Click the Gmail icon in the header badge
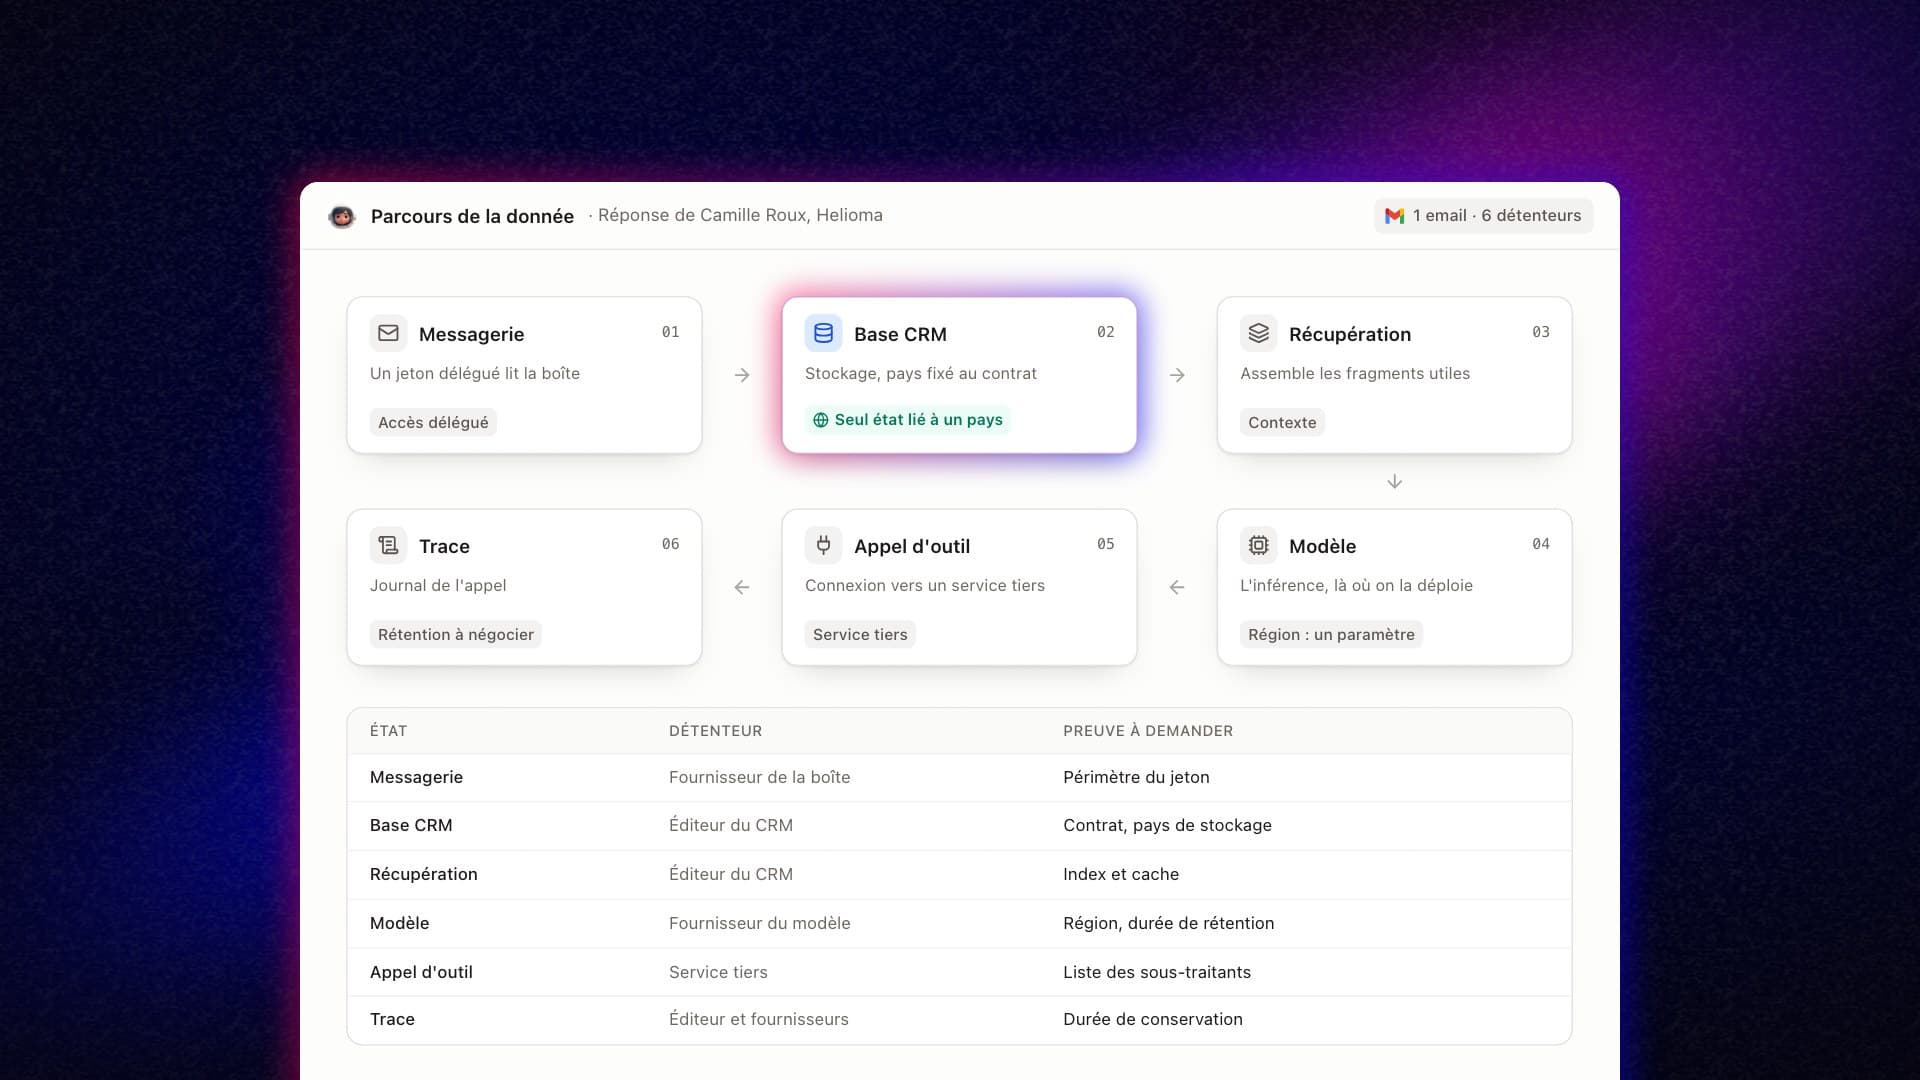The height and width of the screenshot is (1080, 1920). click(x=1394, y=216)
